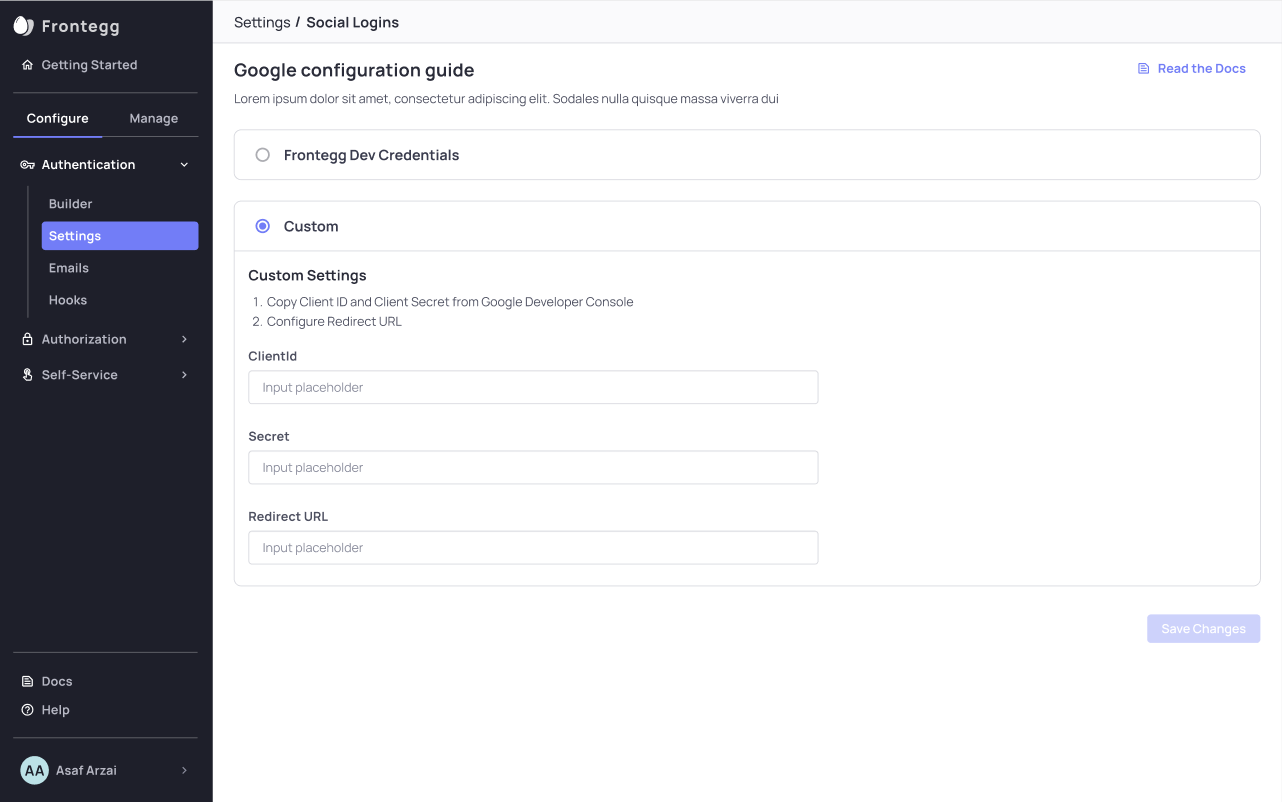The image size is (1282, 802).
Task: Click the Self-Service person icon
Action: coord(28,375)
